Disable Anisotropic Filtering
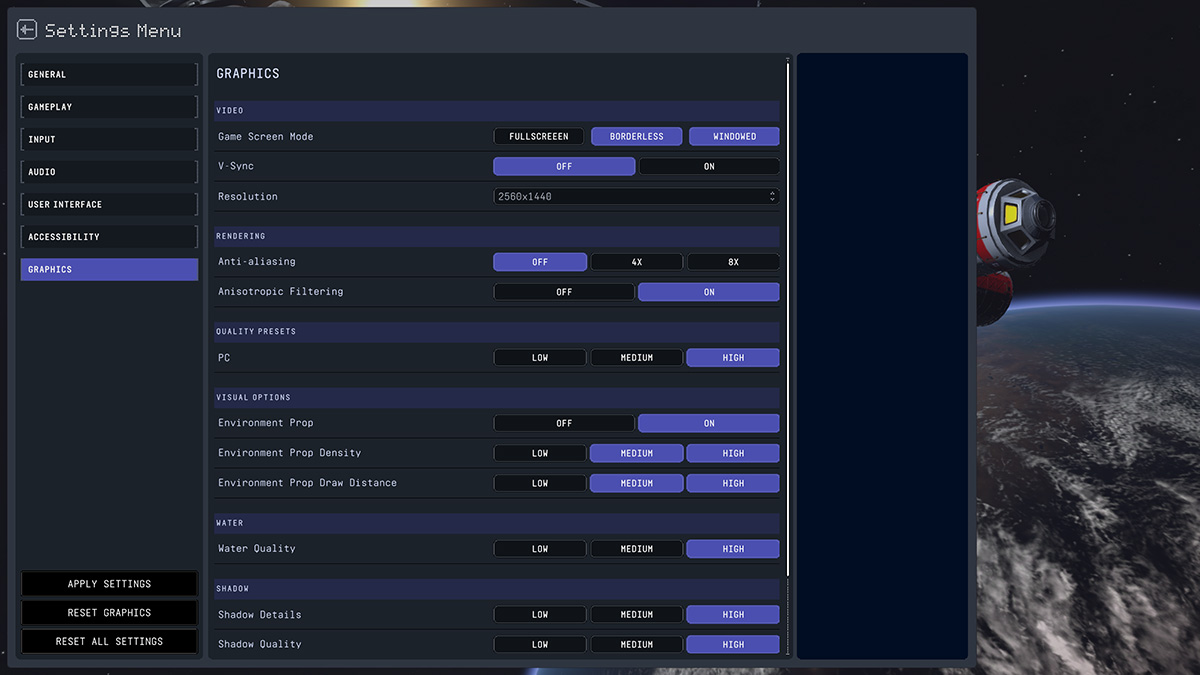This screenshot has height=675, width=1200. 564,292
